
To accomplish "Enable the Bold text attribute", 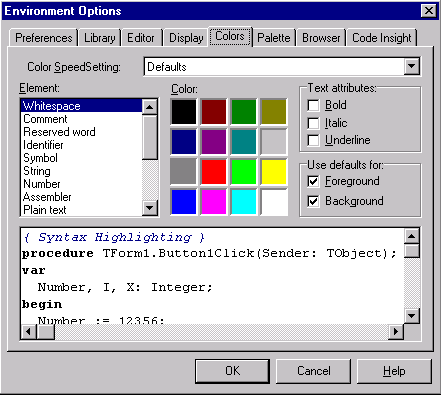I will click(313, 105).
